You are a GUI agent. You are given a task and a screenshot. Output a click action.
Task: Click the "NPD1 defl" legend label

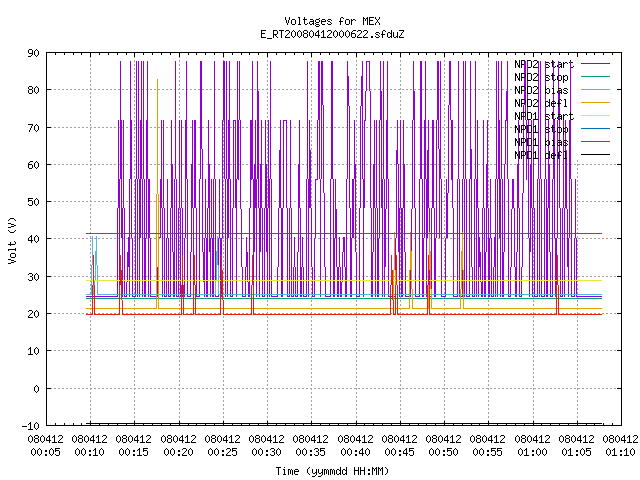tap(541, 155)
